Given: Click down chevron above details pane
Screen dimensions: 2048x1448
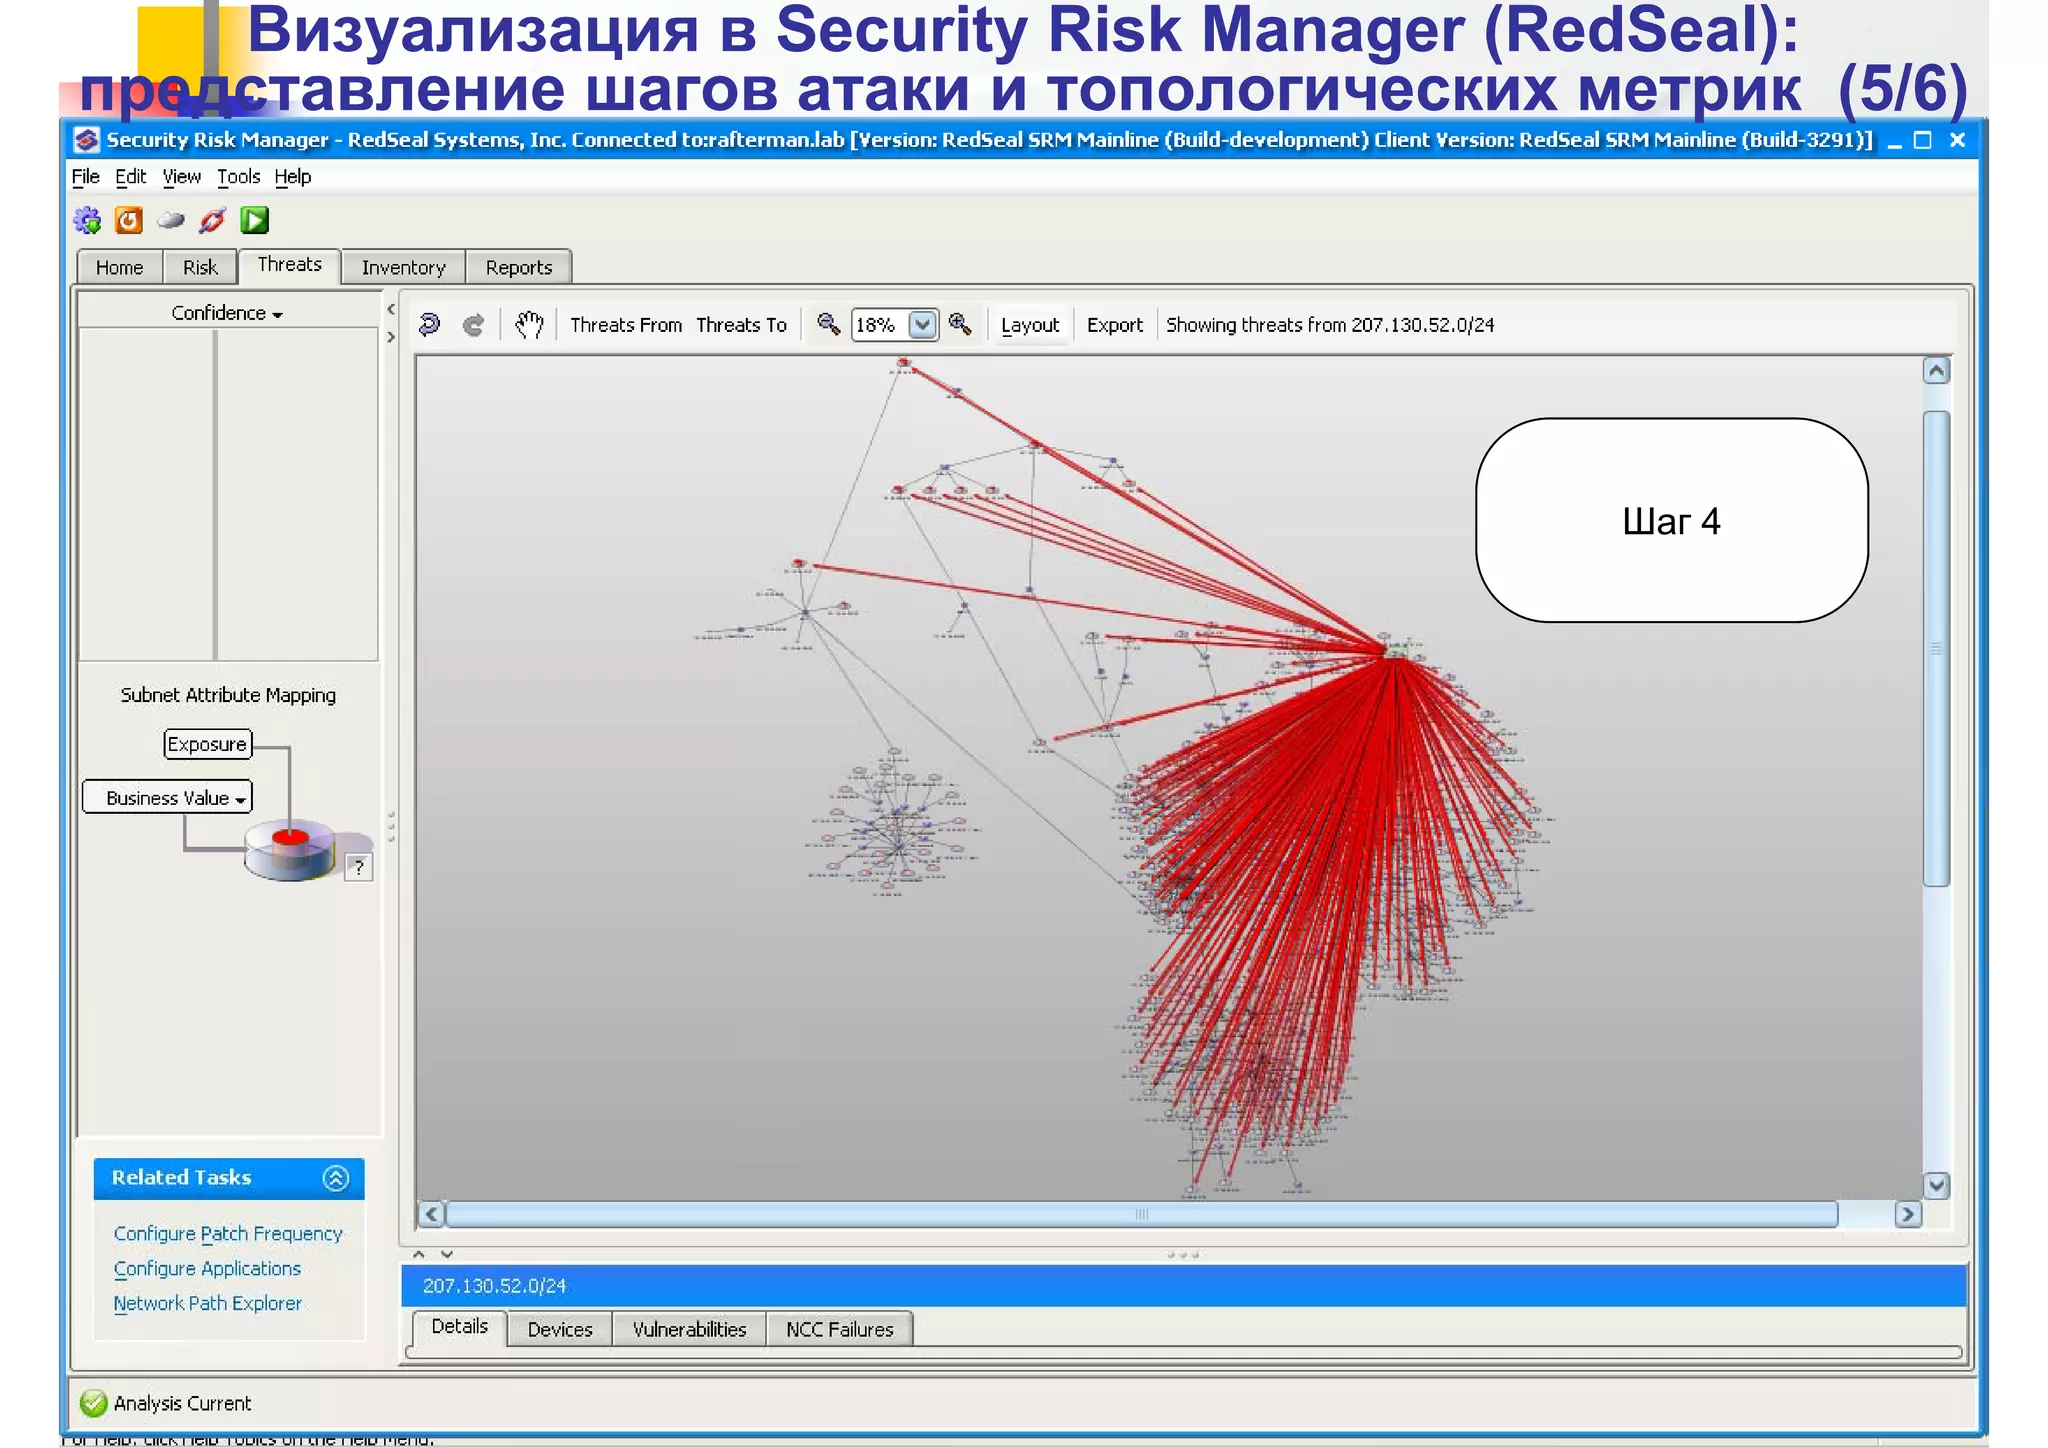Looking at the screenshot, I should [x=447, y=1254].
